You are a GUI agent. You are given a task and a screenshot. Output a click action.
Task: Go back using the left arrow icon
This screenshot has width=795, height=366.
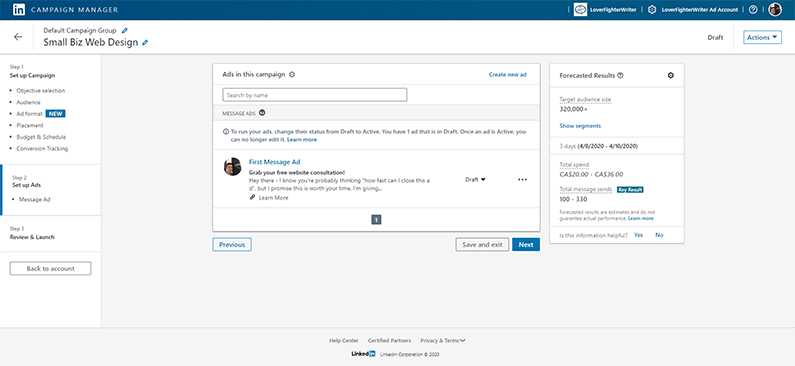pyautogui.click(x=18, y=37)
